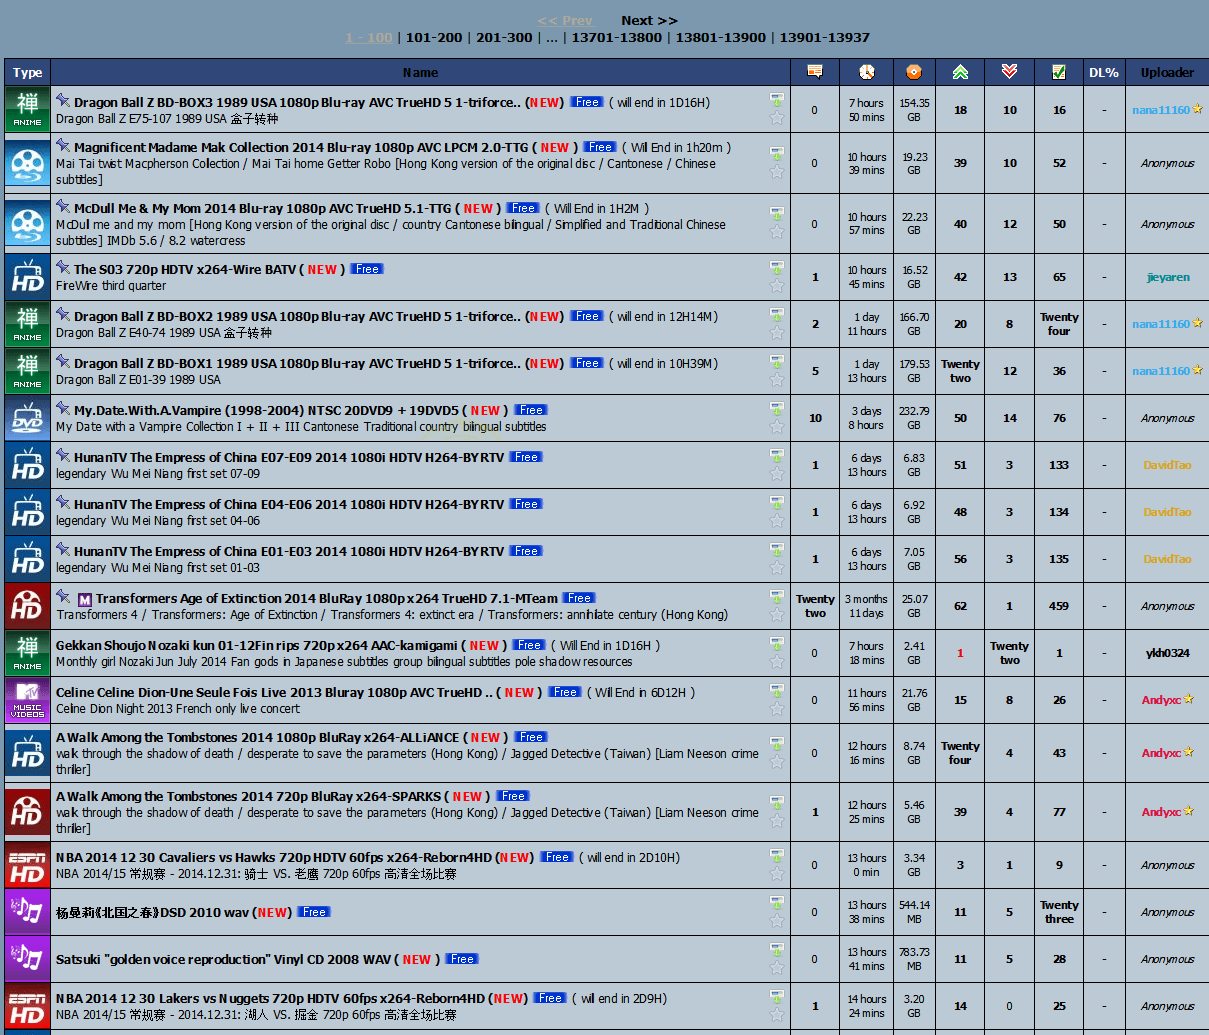Open McDull Me & My Mom torrent title
This screenshot has width=1209, height=1035.
click(262, 208)
